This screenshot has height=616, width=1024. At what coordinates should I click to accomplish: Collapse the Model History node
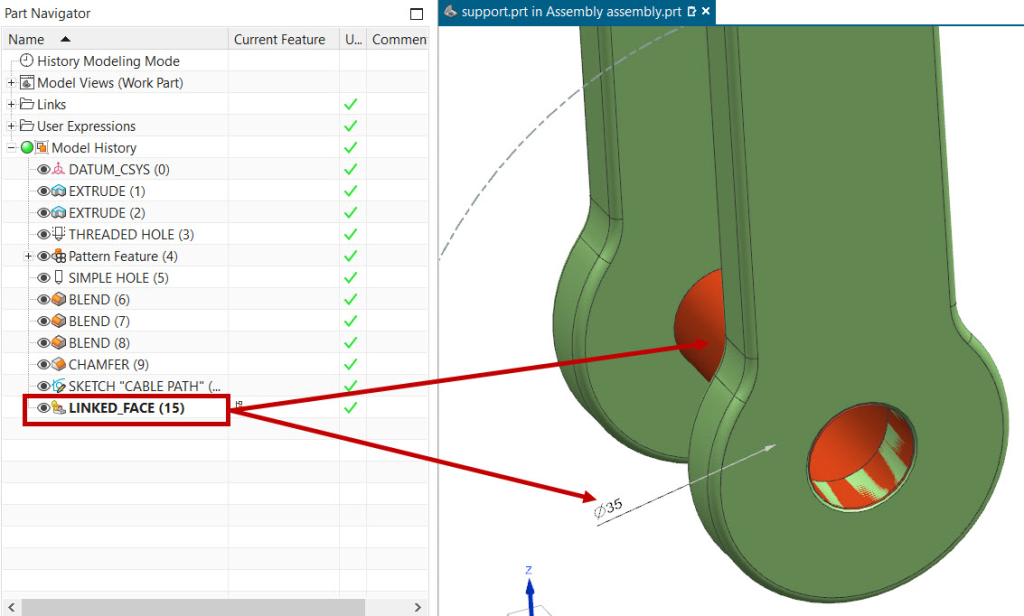(x=11, y=148)
